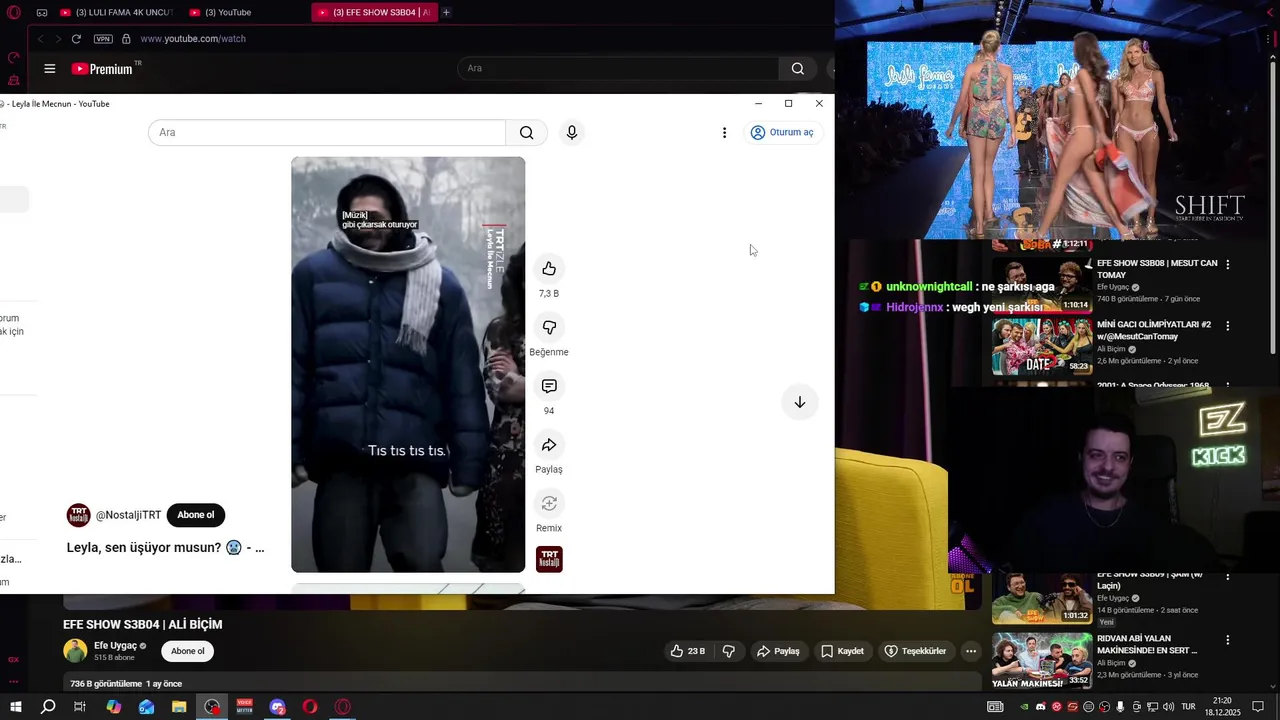Adjust volume via the tray speaker icon
1280x720 pixels.
[1169, 707]
